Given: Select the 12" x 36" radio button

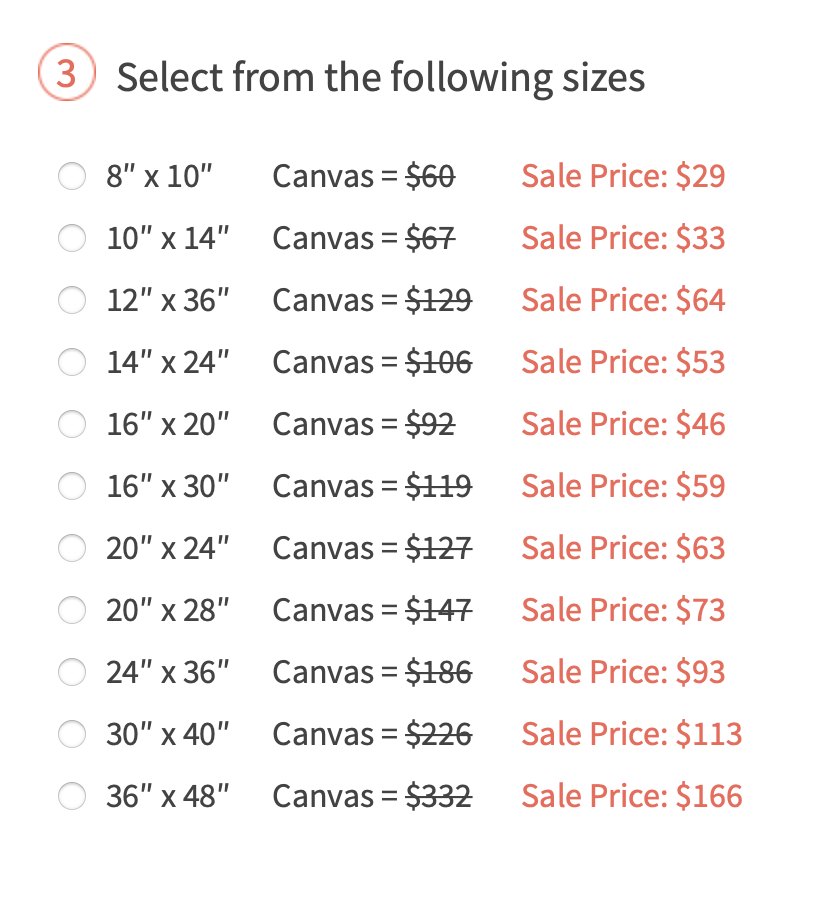Looking at the screenshot, I should (x=72, y=301).
